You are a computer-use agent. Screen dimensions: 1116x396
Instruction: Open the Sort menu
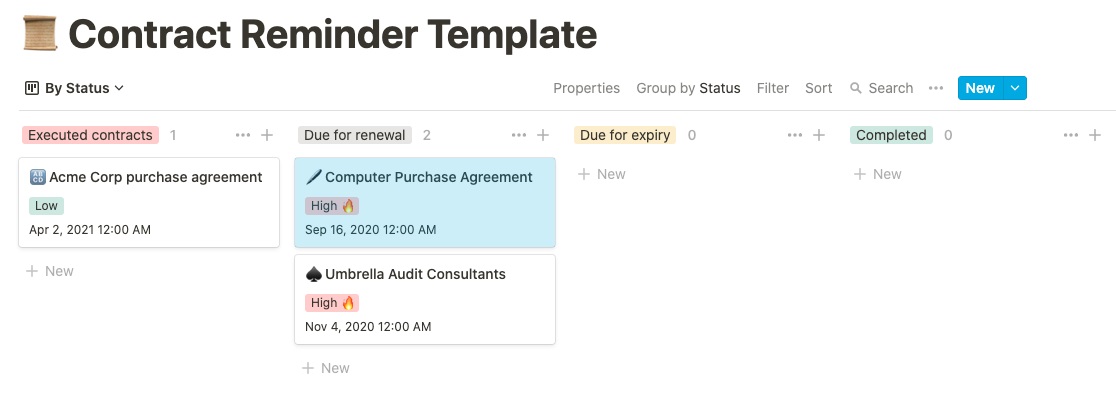click(818, 88)
